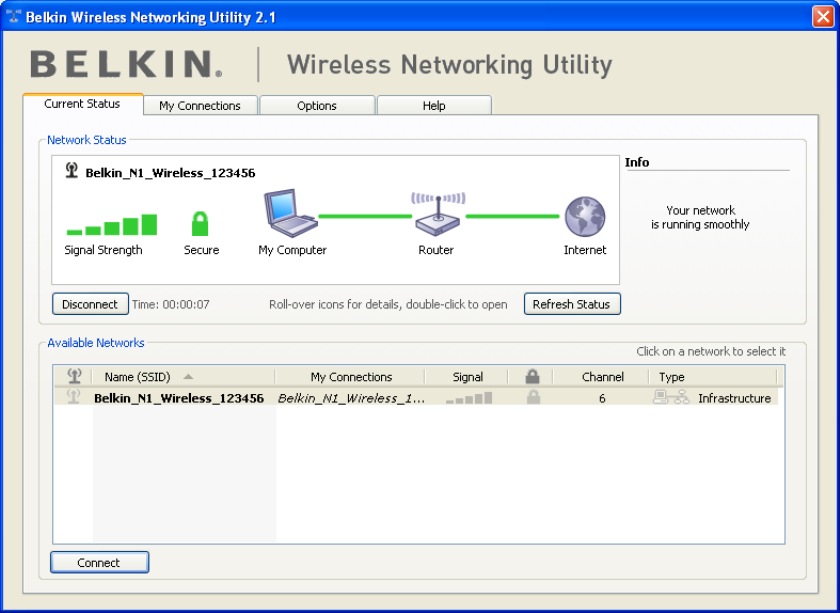Click the antenna icon column header

(74, 376)
